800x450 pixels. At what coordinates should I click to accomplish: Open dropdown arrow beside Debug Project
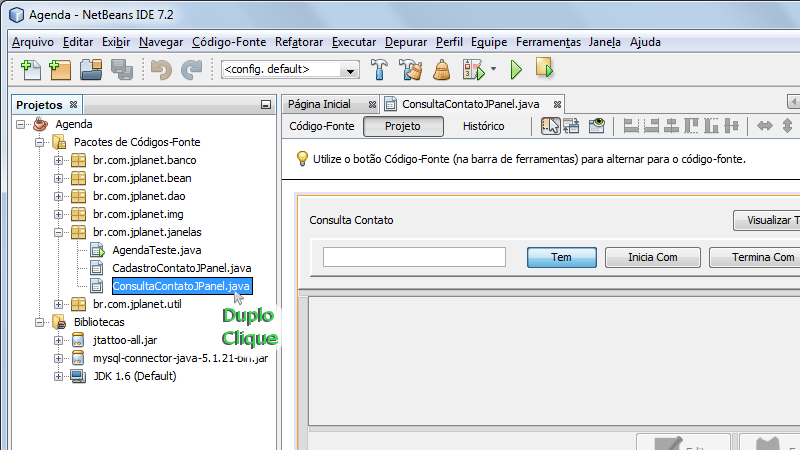[x=493, y=69]
